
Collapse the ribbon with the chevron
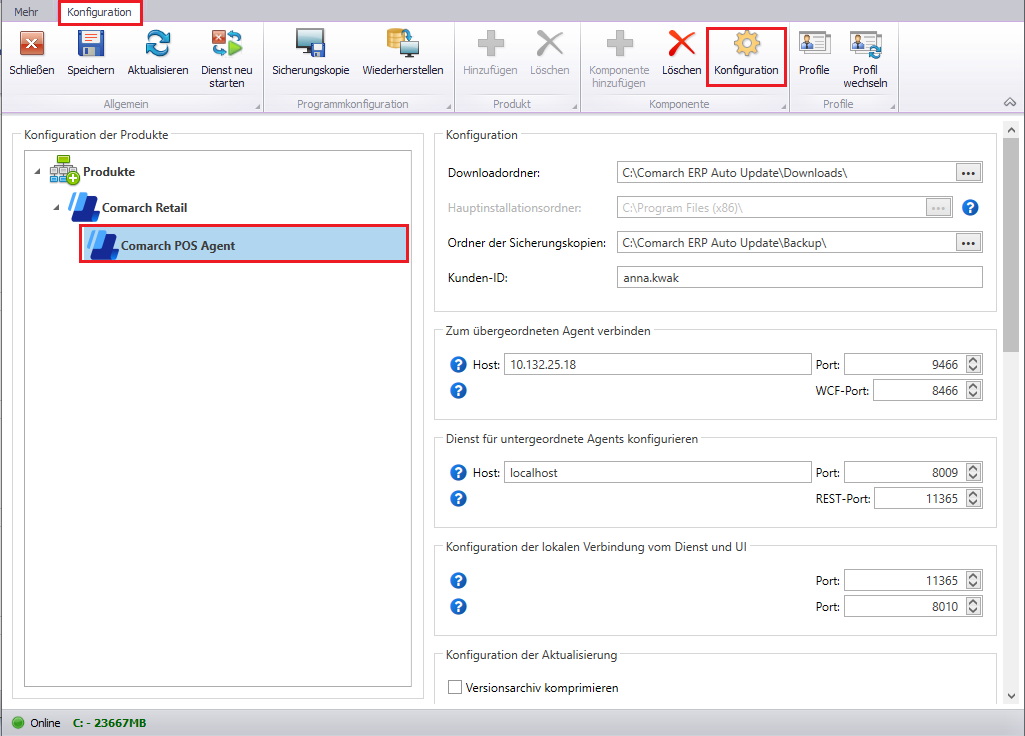tap(1010, 103)
